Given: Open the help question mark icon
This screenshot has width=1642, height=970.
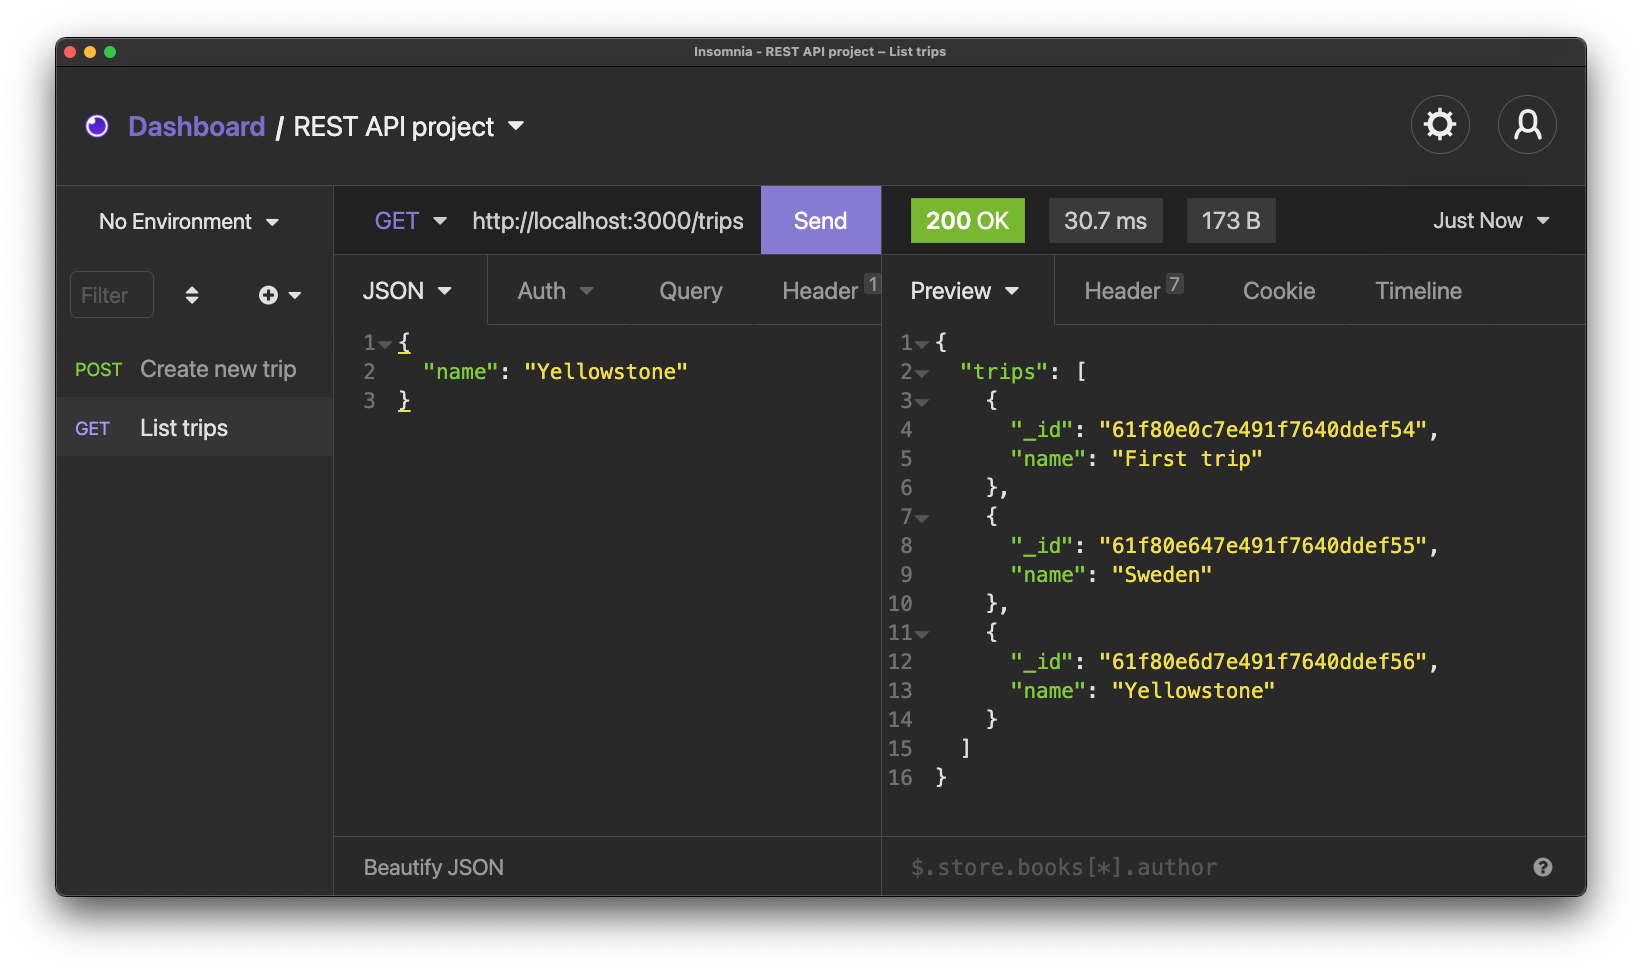Looking at the screenshot, I should coord(1542,867).
